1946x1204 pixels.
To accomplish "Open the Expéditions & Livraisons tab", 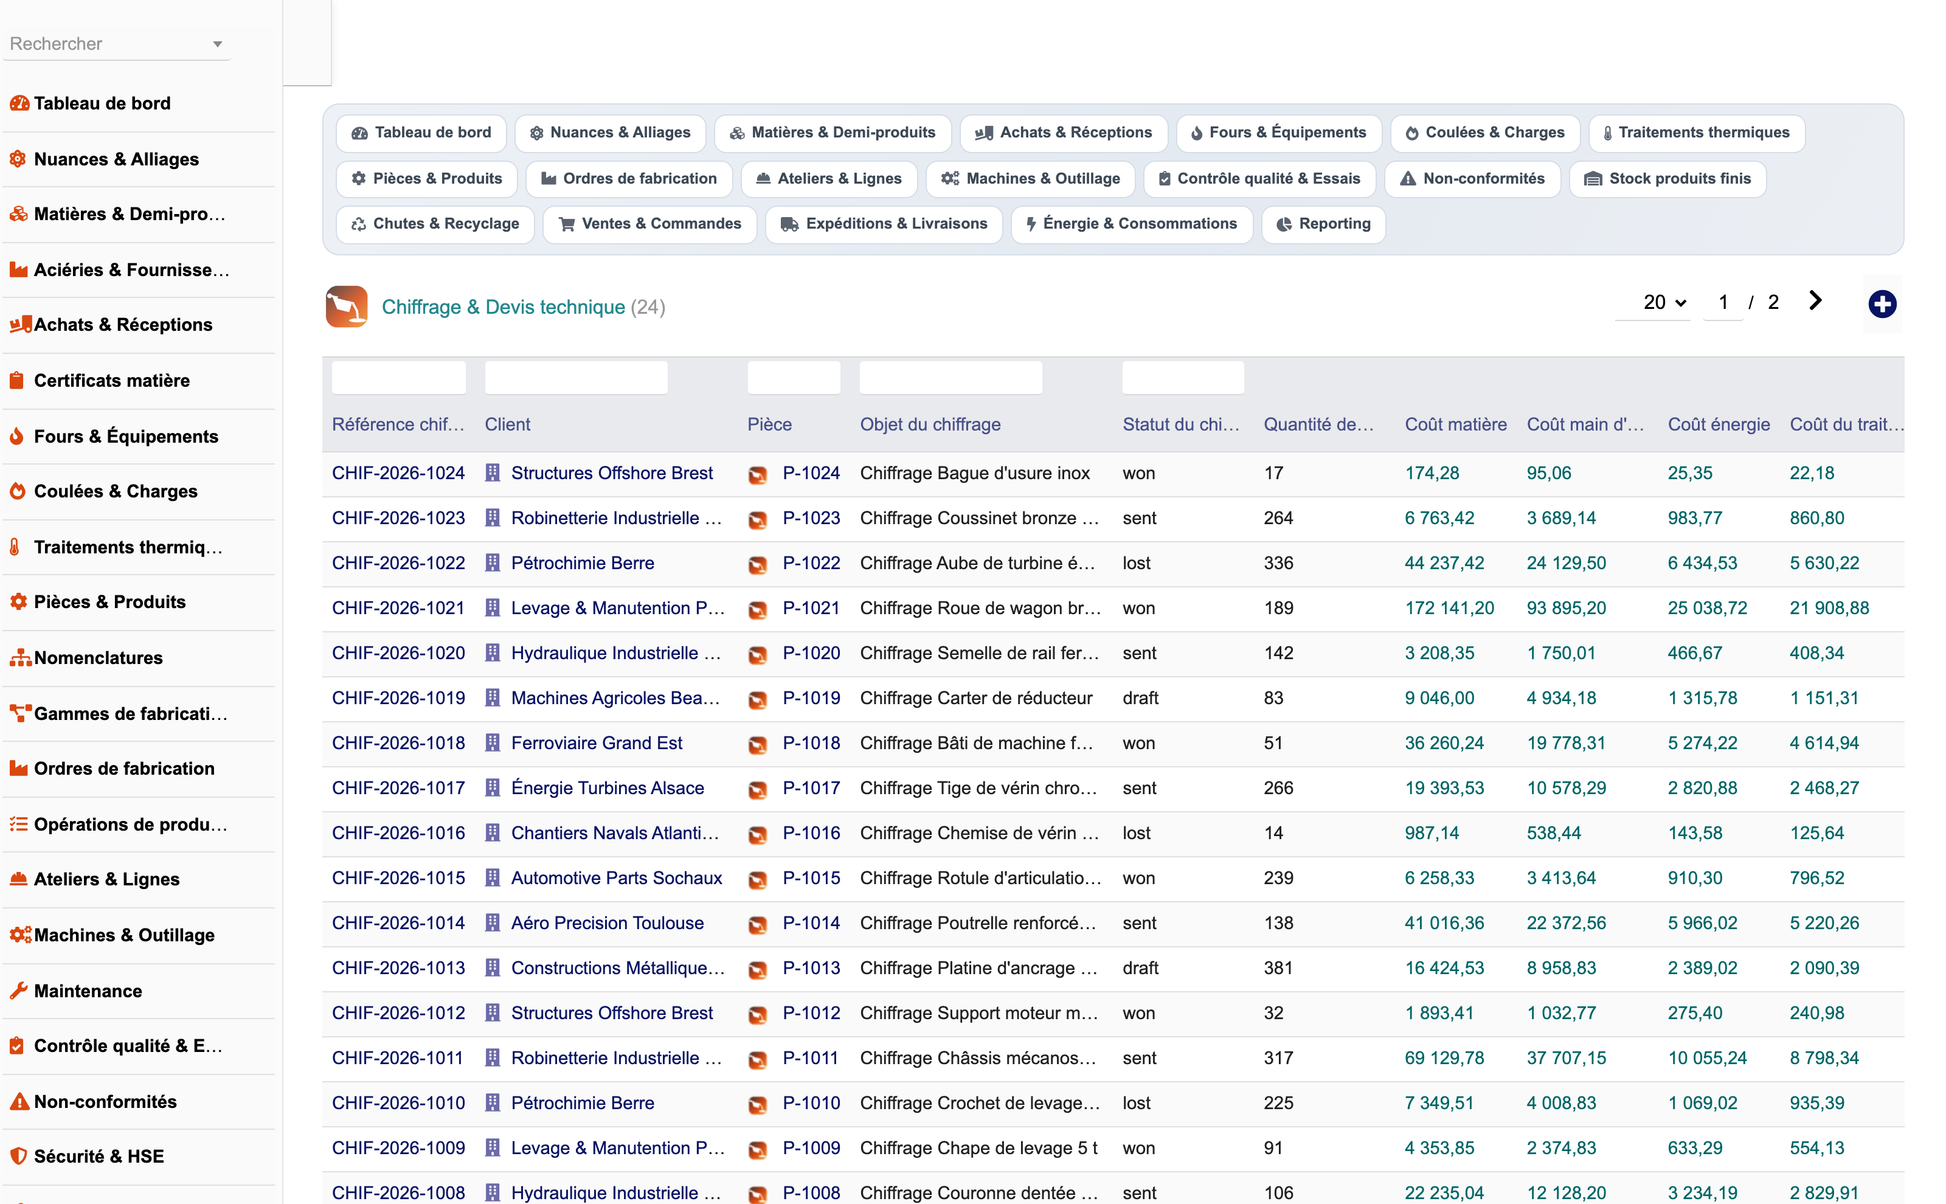I will pos(884,224).
